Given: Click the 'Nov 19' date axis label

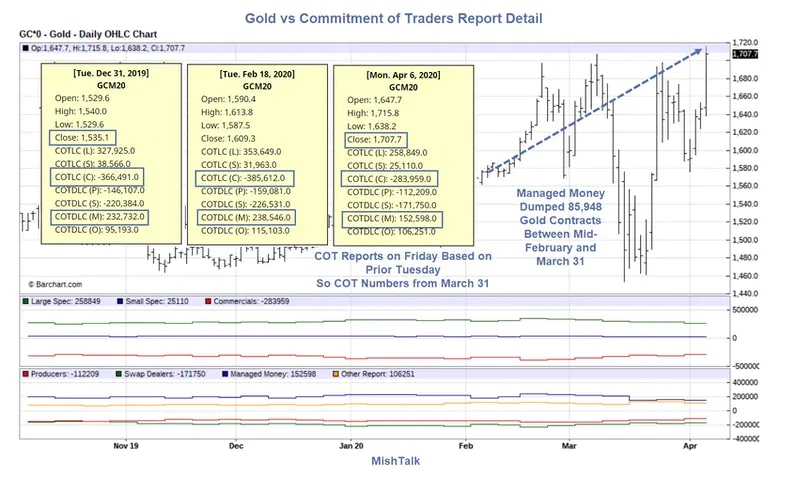Looking at the screenshot, I should click(x=126, y=446).
